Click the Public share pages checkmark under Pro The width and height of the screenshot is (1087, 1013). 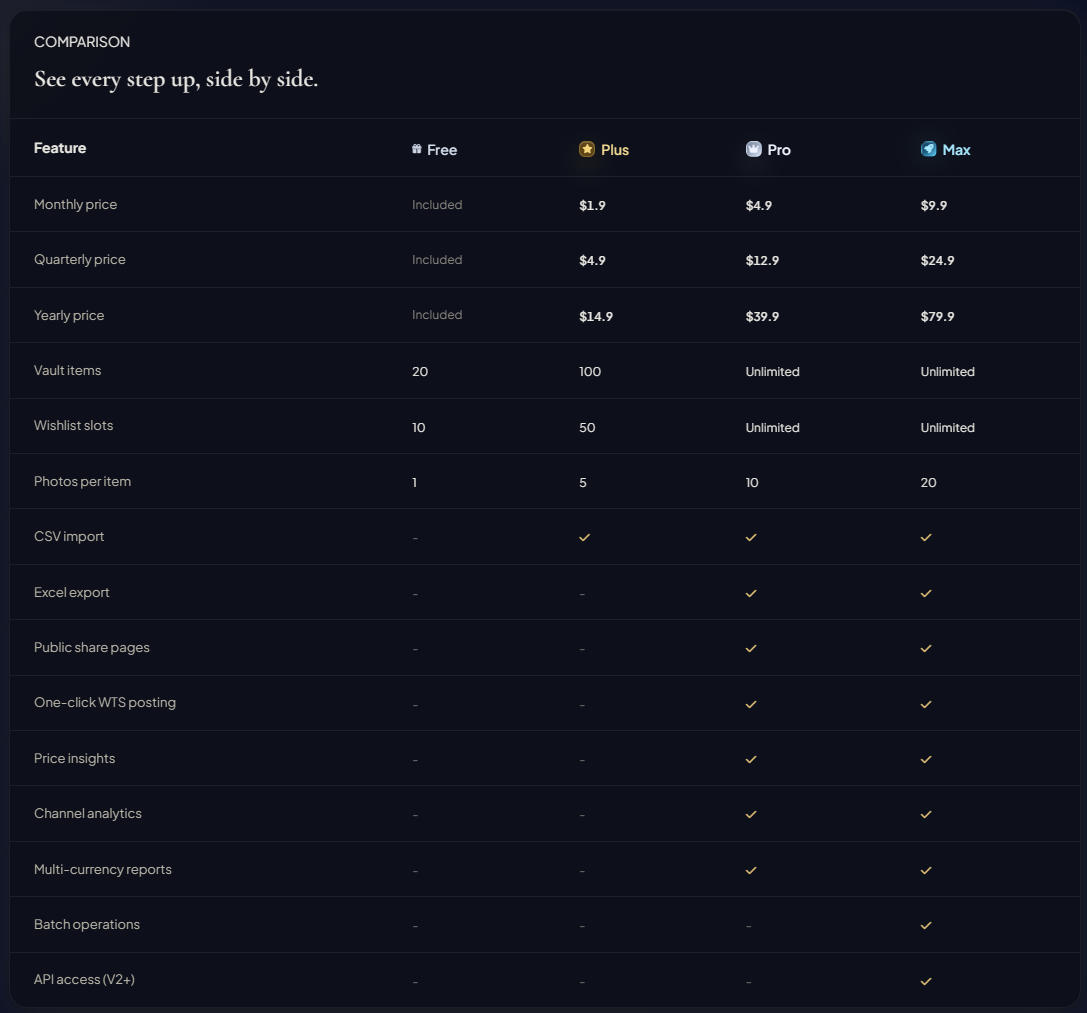(x=751, y=648)
